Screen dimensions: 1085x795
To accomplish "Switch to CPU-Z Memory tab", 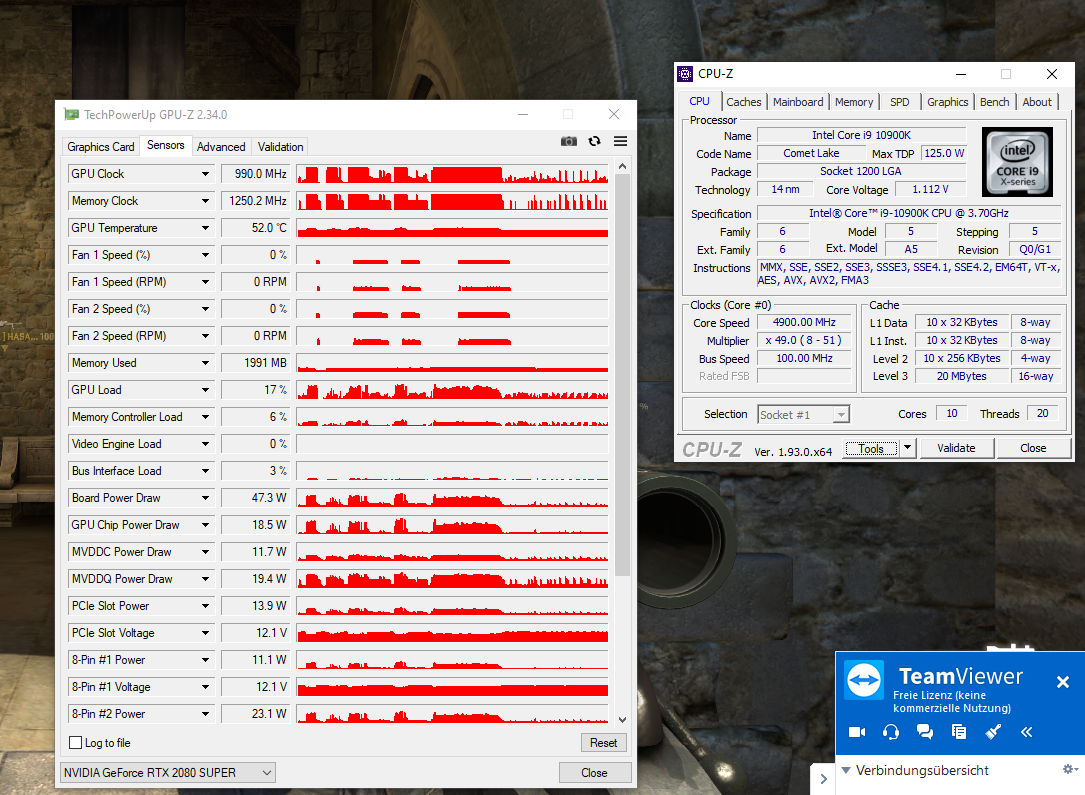I will click(x=854, y=102).
